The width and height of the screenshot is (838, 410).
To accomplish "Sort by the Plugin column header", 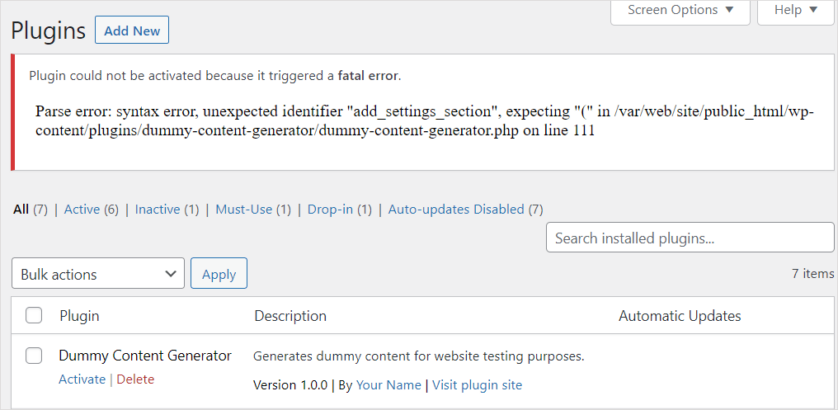I will pos(79,316).
